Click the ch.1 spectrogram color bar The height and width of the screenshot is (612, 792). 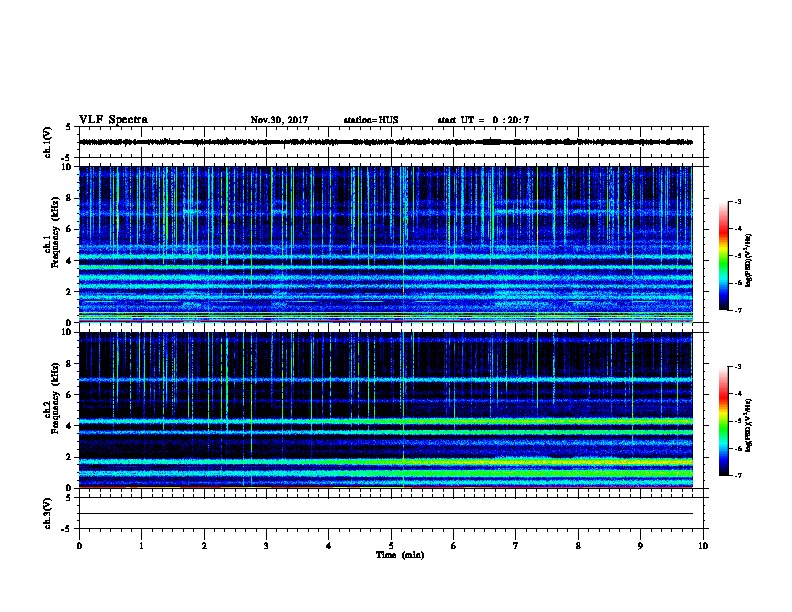723,256
